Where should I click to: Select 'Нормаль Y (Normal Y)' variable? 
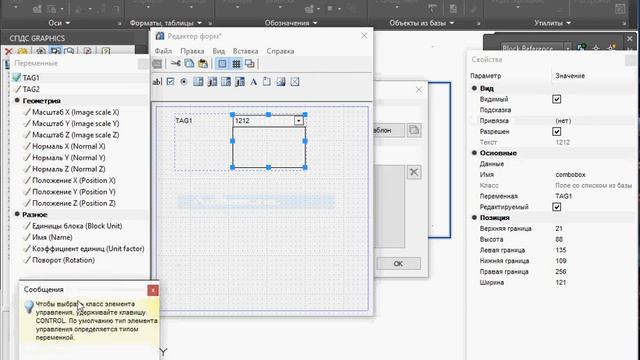69,158
